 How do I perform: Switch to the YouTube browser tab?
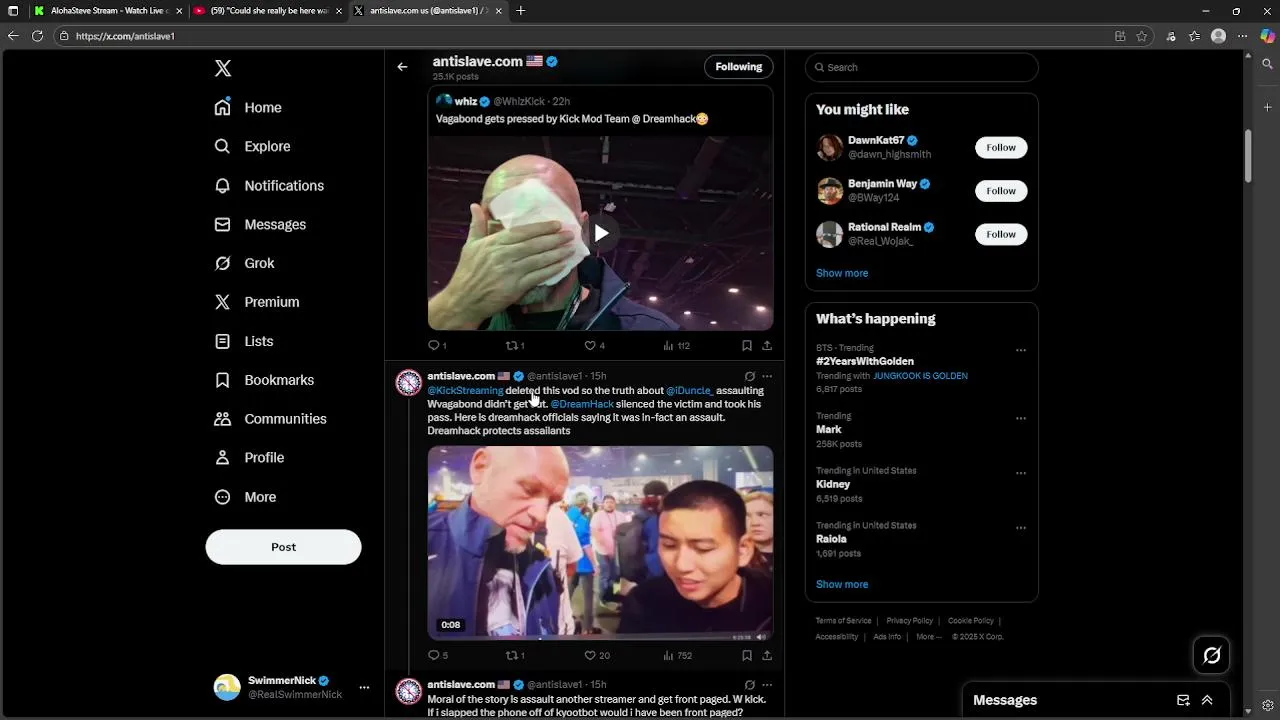pos(268,11)
